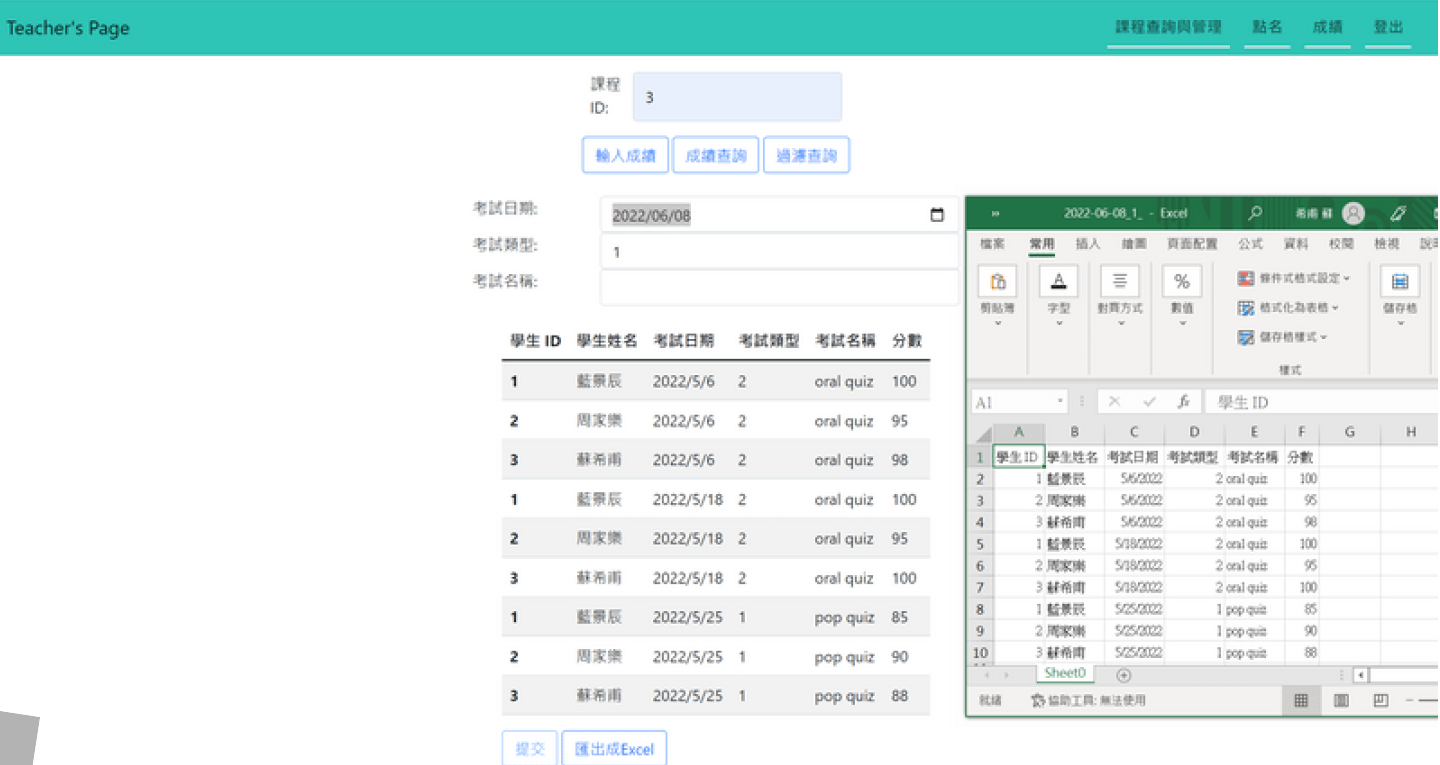Open the Excel Page Layout tab
This screenshot has width=1440, height=765.
pos(1192,244)
